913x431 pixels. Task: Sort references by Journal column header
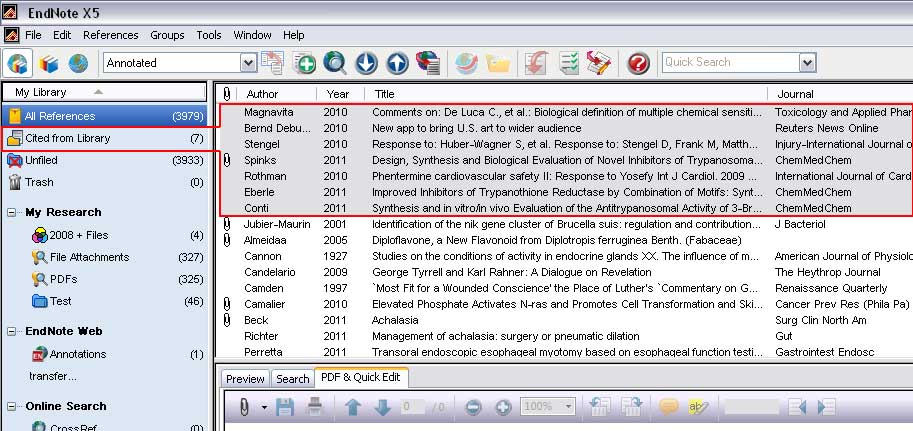[840, 94]
